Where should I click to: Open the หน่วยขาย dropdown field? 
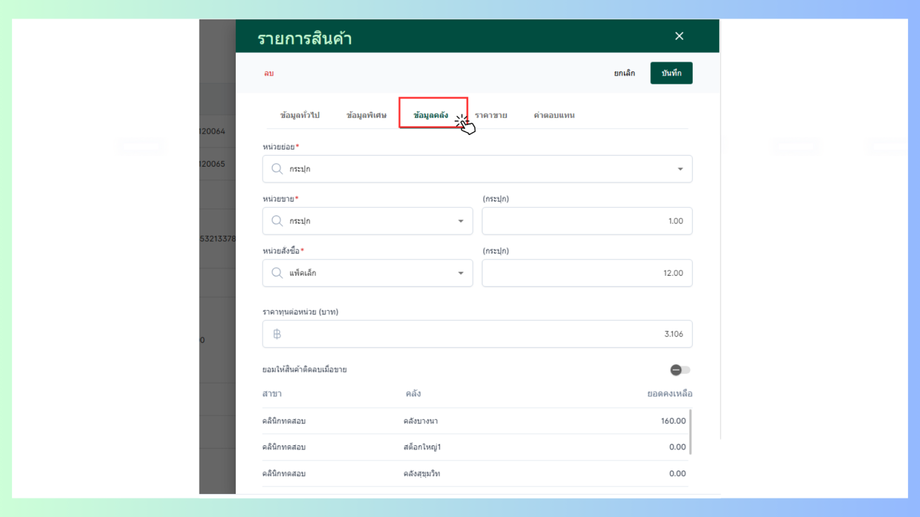point(367,221)
